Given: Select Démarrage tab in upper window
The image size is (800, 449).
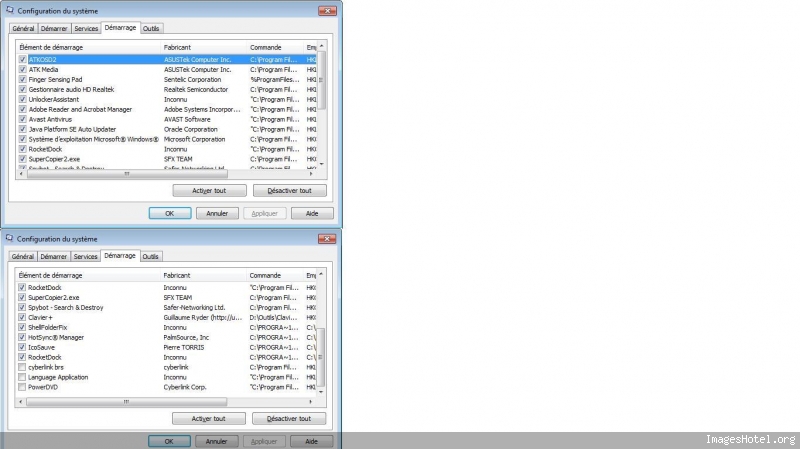Looking at the screenshot, I should point(120,28).
